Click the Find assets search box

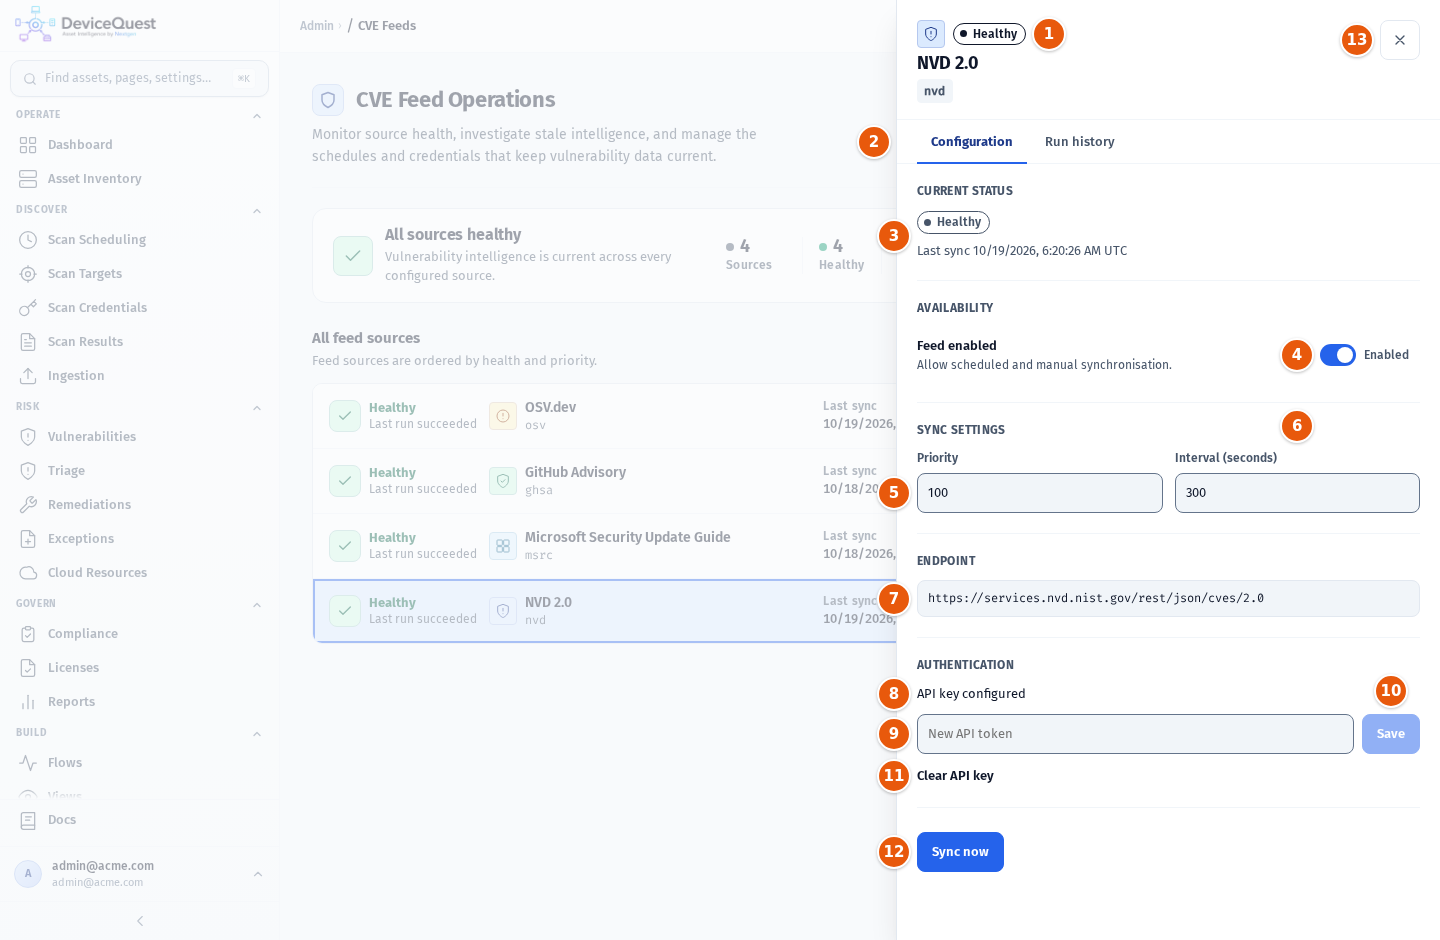pyautogui.click(x=139, y=78)
